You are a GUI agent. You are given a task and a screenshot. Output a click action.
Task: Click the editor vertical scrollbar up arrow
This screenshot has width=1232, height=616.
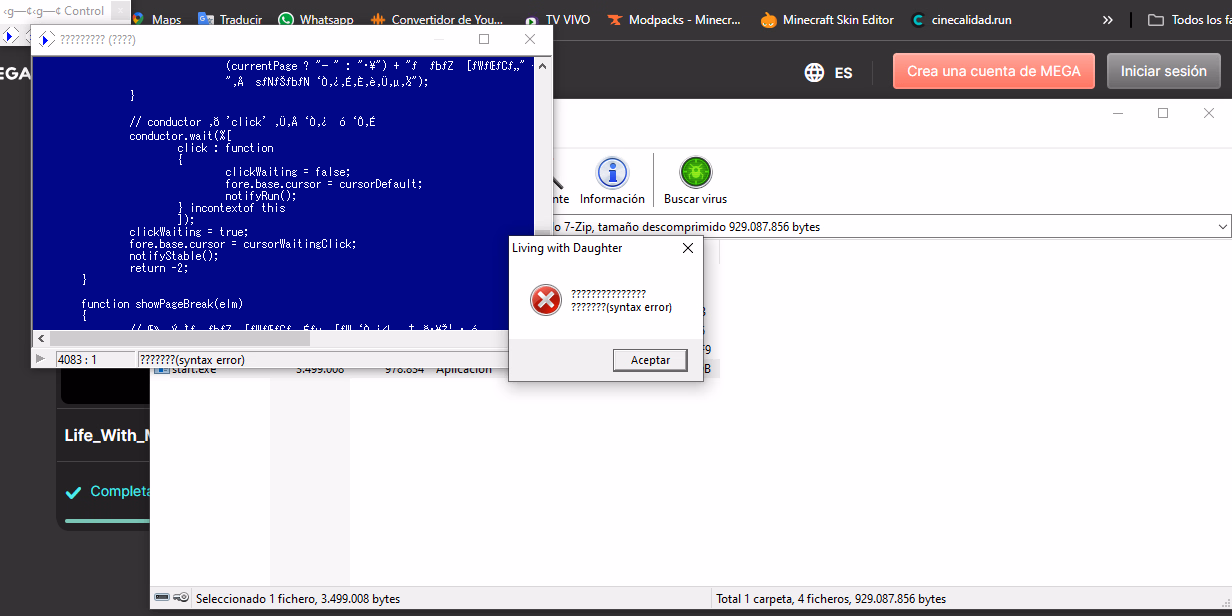543,65
